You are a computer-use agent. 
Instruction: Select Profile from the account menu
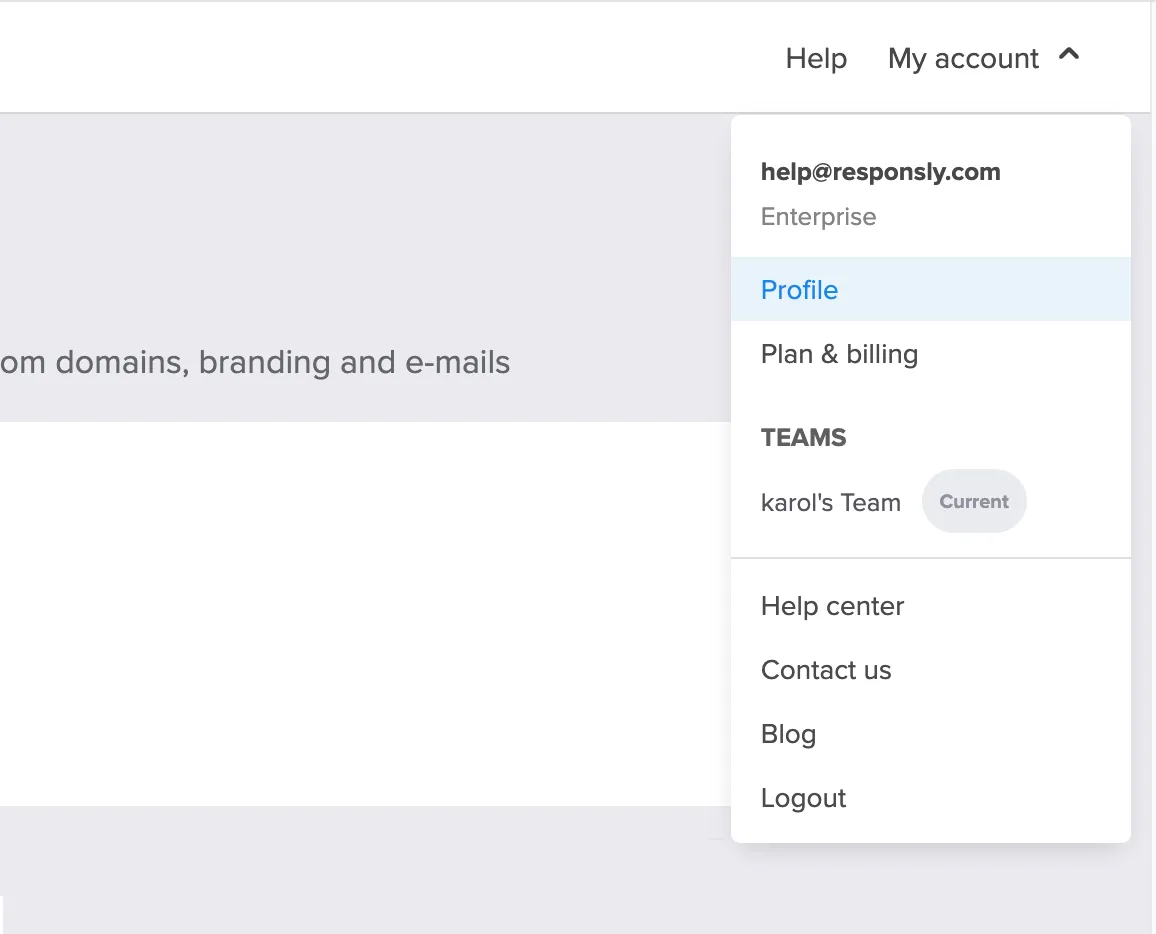coord(799,289)
